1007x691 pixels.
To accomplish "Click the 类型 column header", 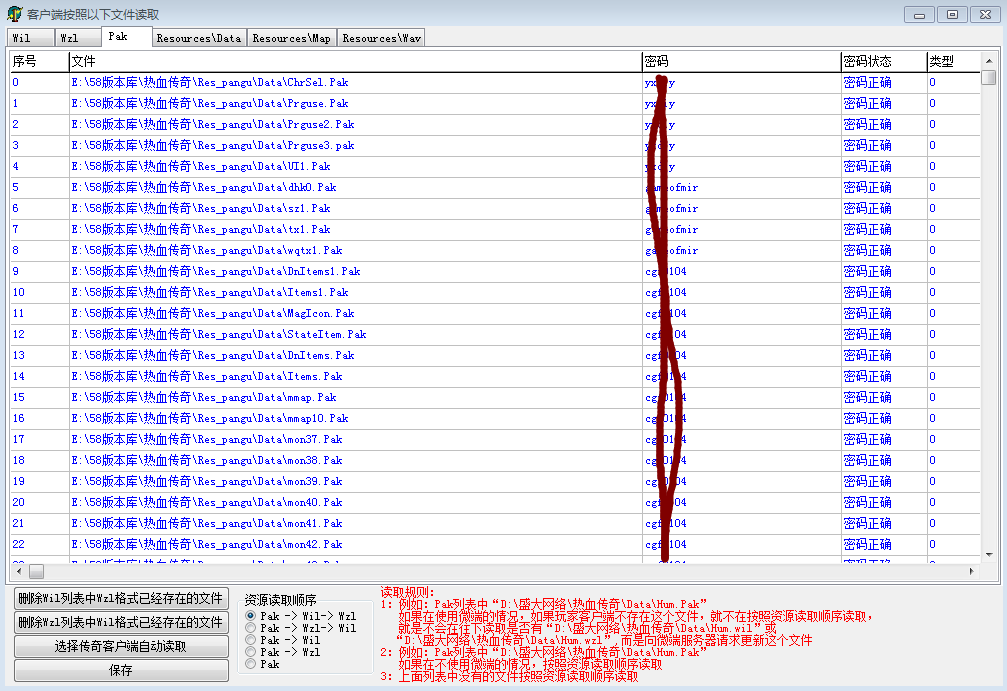I will 954,61.
